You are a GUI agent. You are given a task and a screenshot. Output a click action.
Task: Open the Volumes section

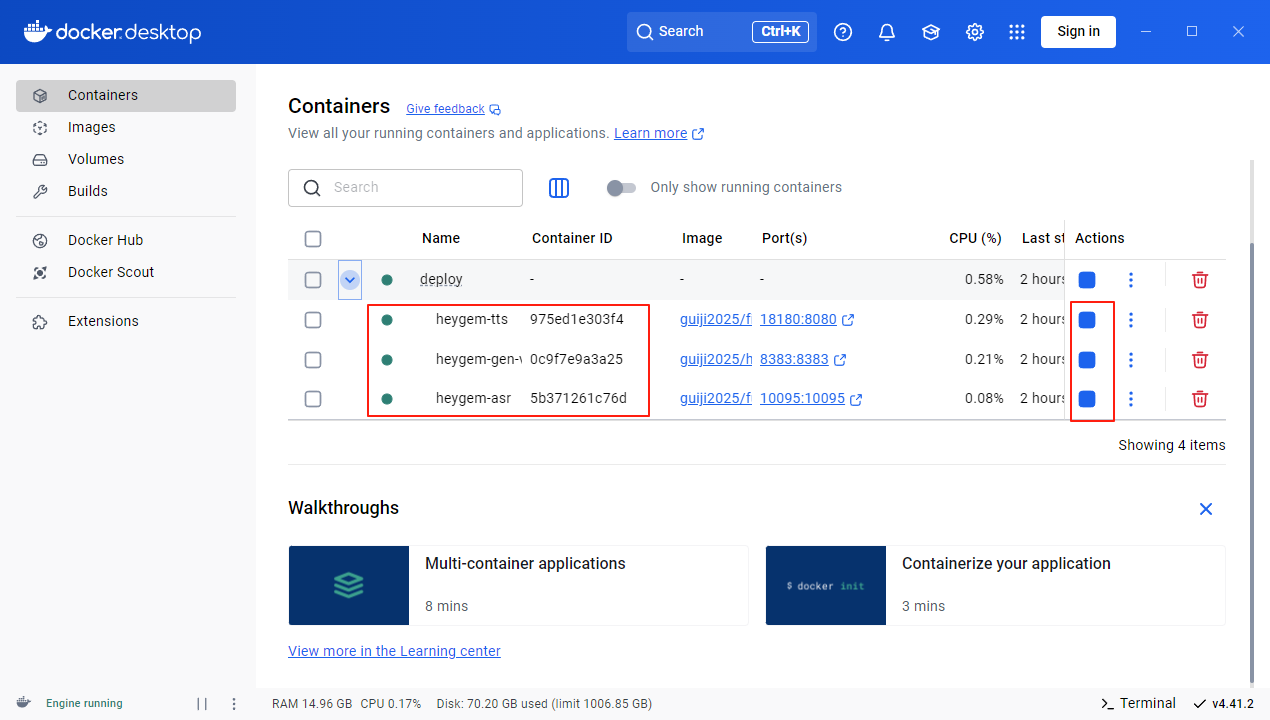(x=96, y=159)
